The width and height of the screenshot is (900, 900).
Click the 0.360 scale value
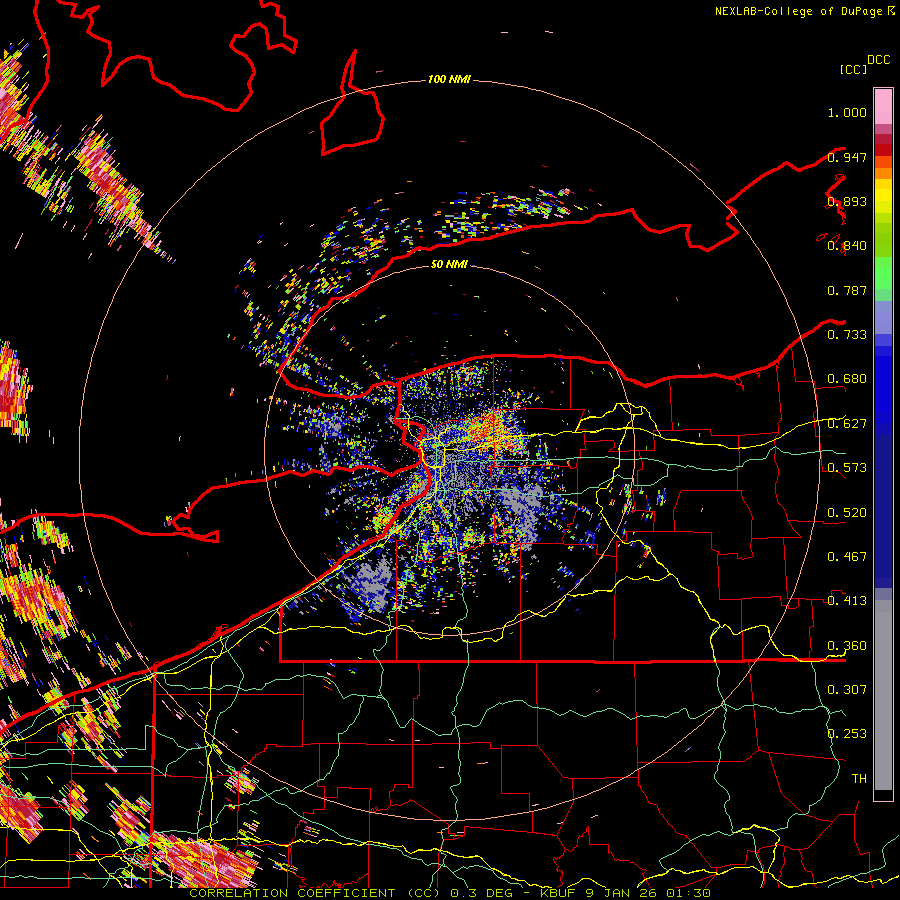coord(847,645)
